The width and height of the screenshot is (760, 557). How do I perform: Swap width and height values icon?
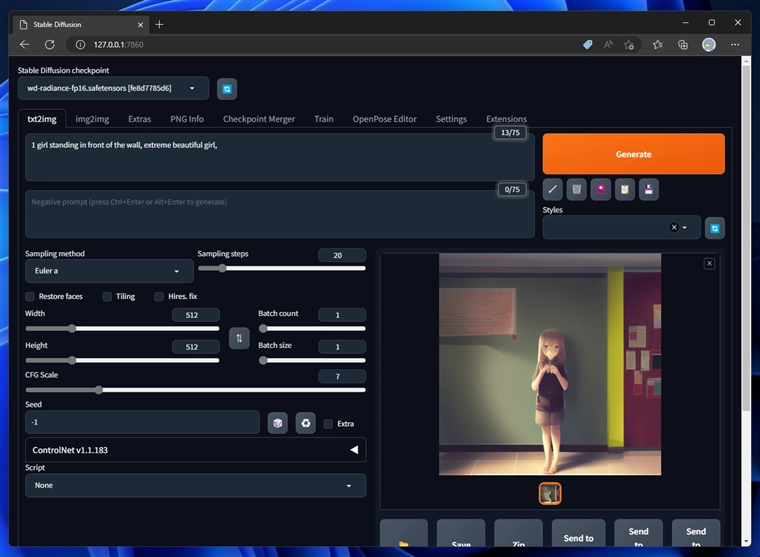pos(239,338)
